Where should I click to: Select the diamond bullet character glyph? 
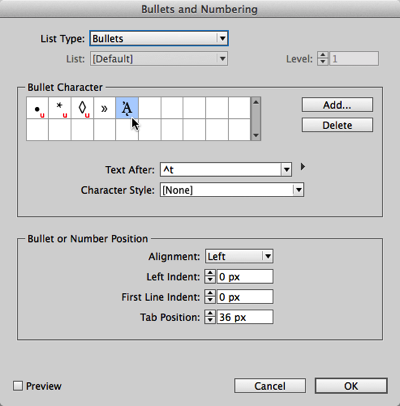click(x=82, y=108)
